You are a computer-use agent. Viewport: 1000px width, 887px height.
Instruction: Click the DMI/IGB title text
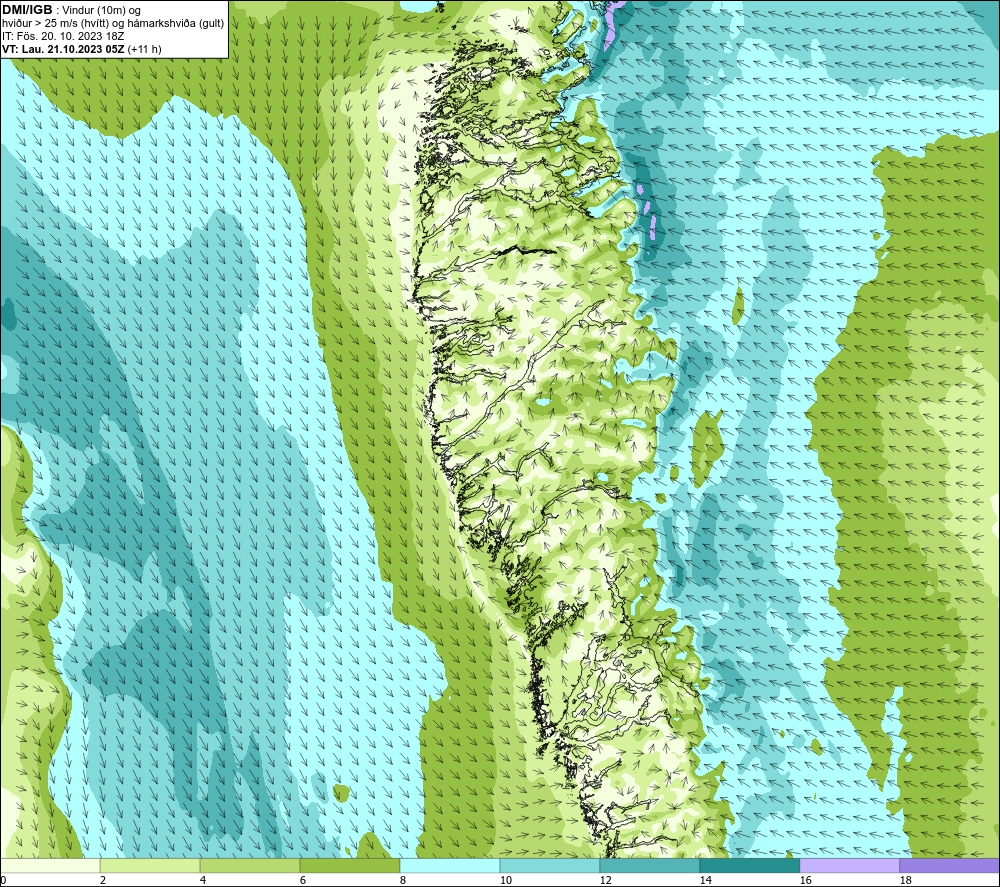(27, 10)
